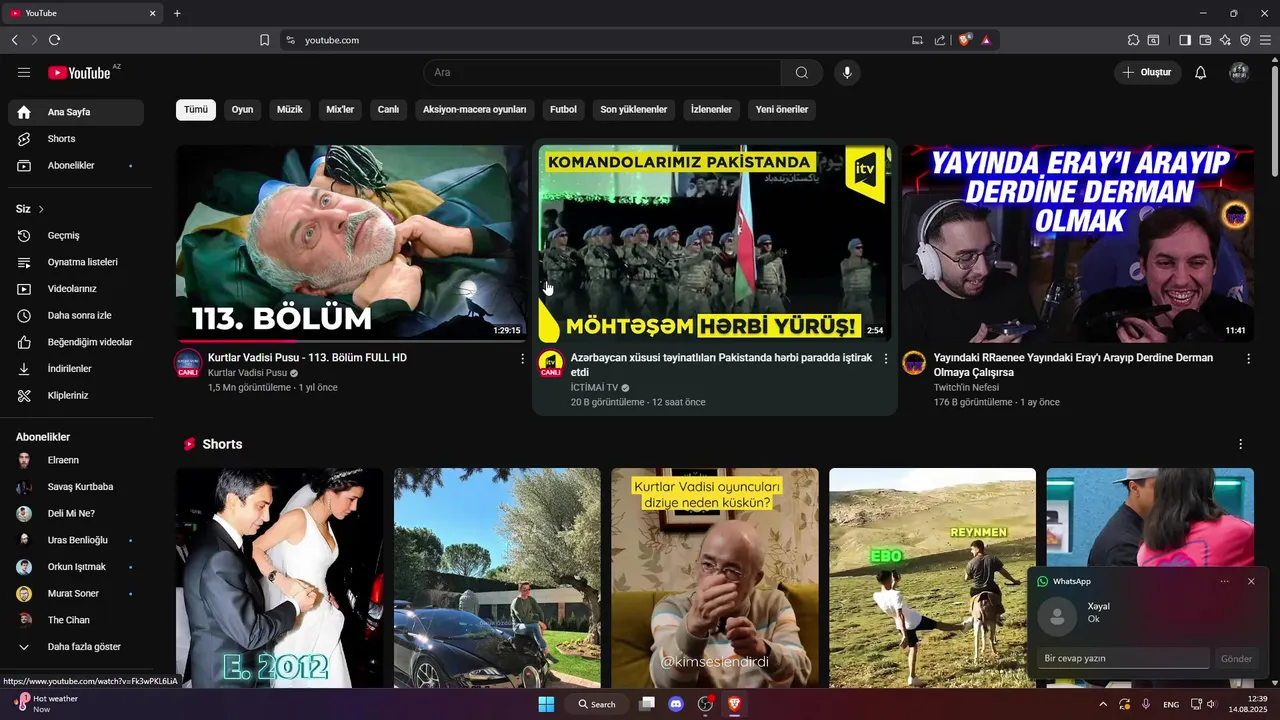Go back in browser history
The image size is (1280, 720).
click(x=14, y=40)
